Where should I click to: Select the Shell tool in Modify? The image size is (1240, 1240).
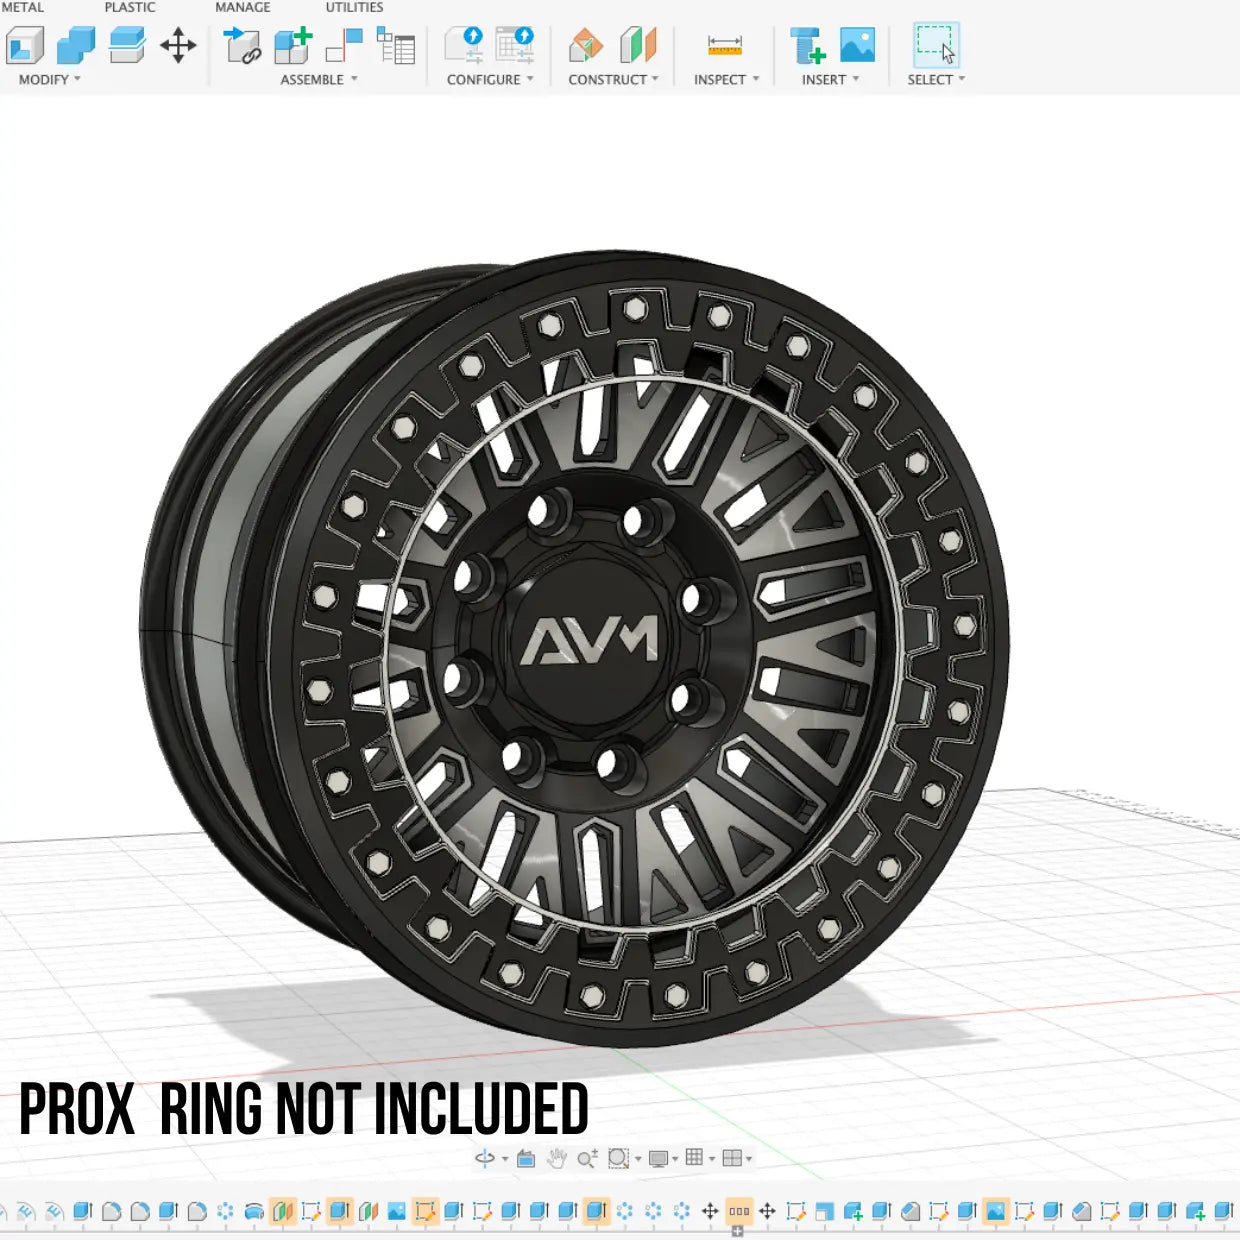(x=25, y=46)
